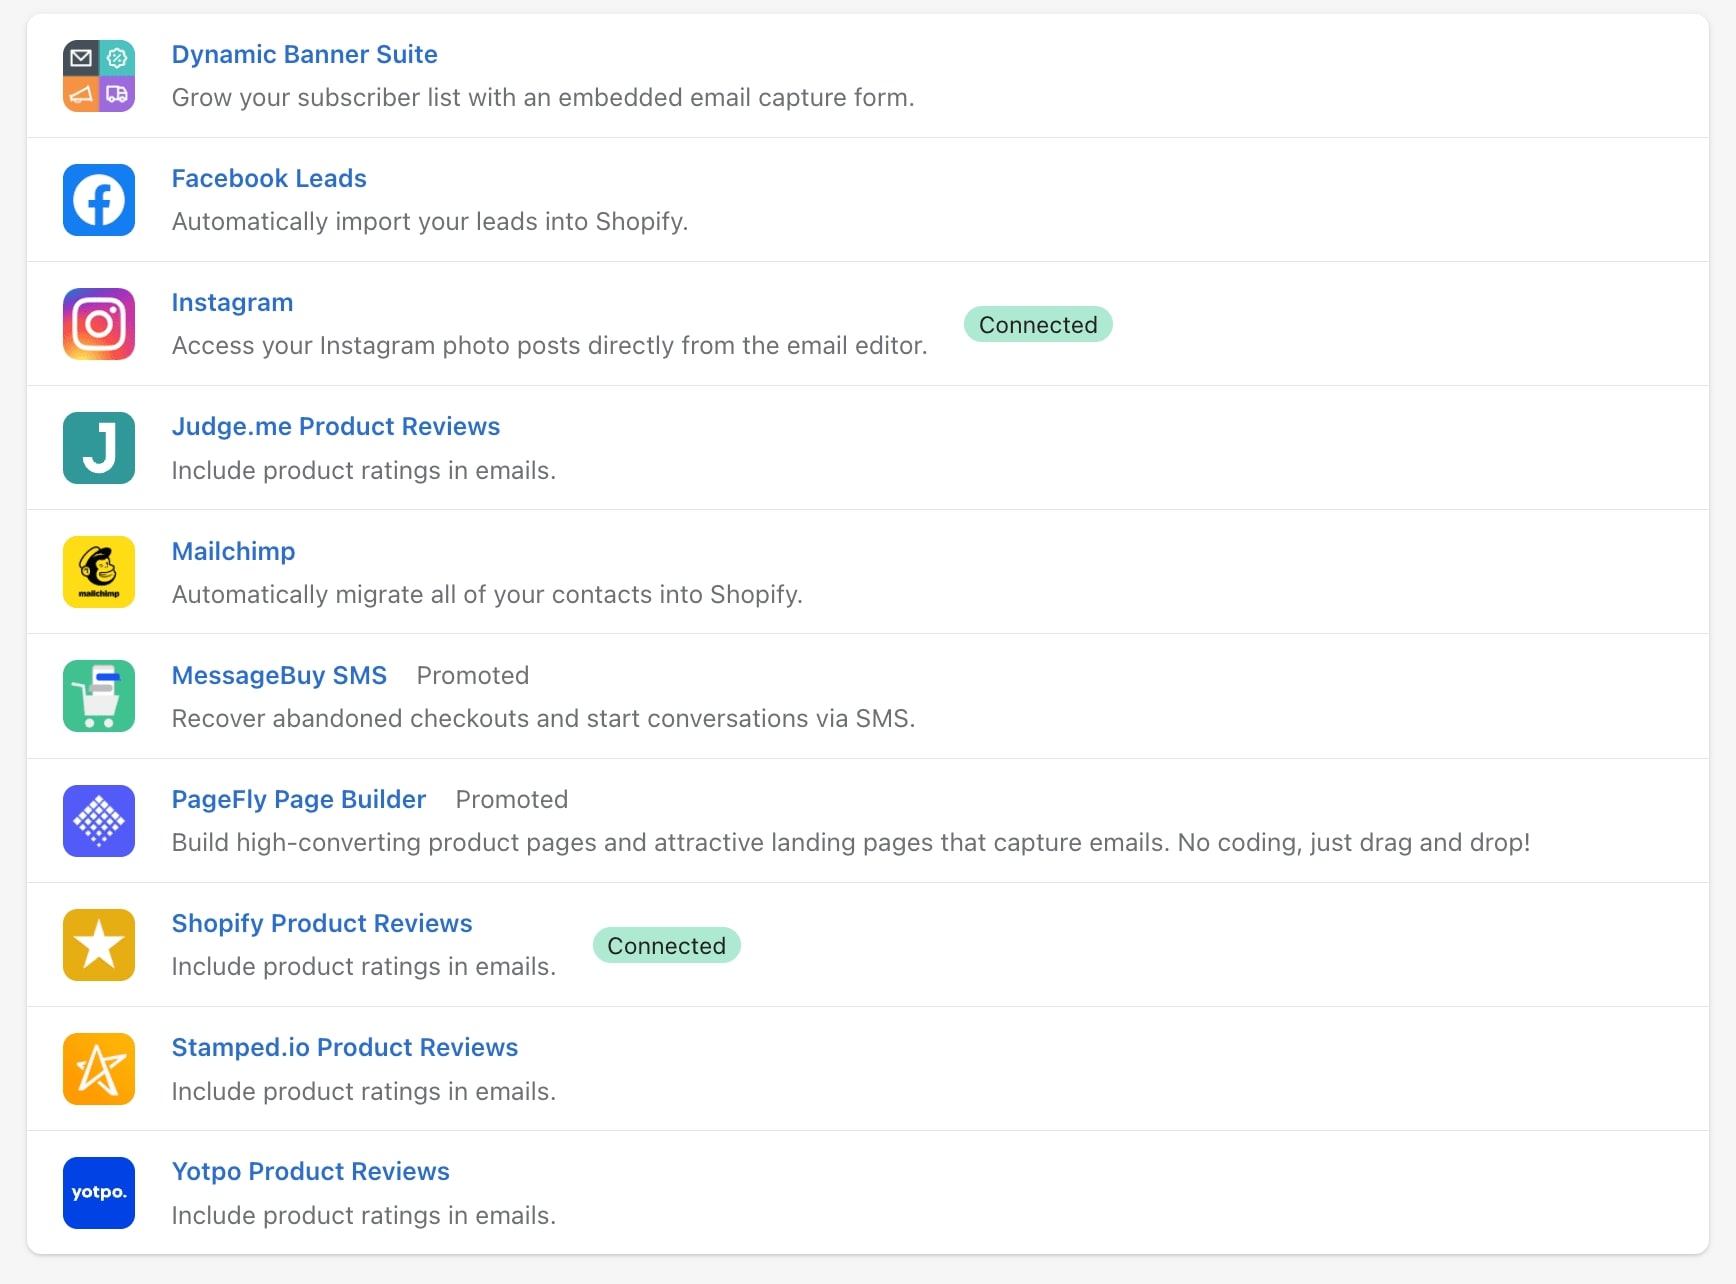Image resolution: width=1736 pixels, height=1284 pixels.
Task: Click 'Access your Instagram photo posts' description
Action: pos(550,345)
